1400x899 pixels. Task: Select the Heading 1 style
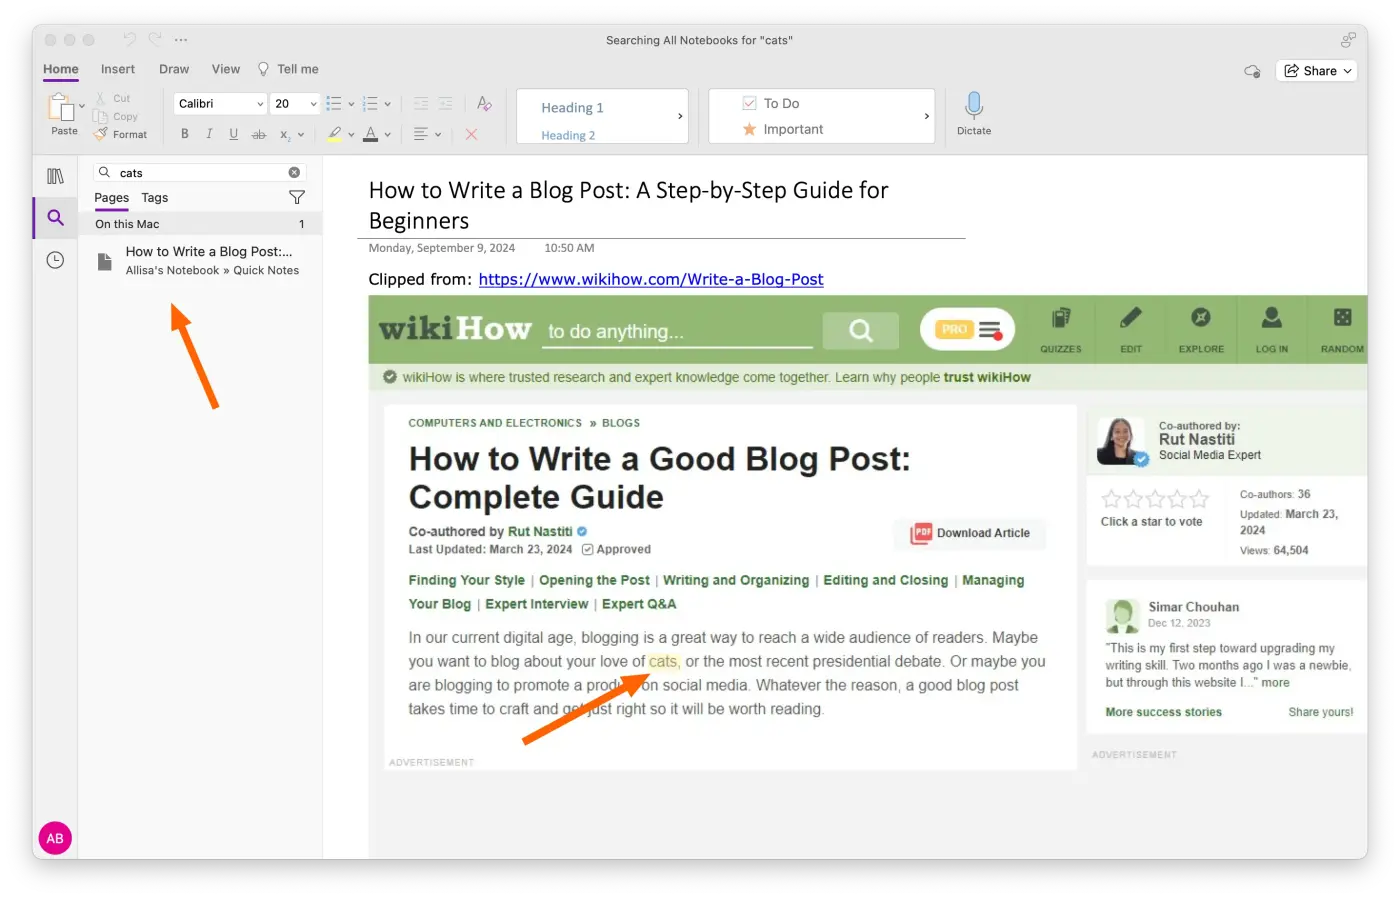572,108
